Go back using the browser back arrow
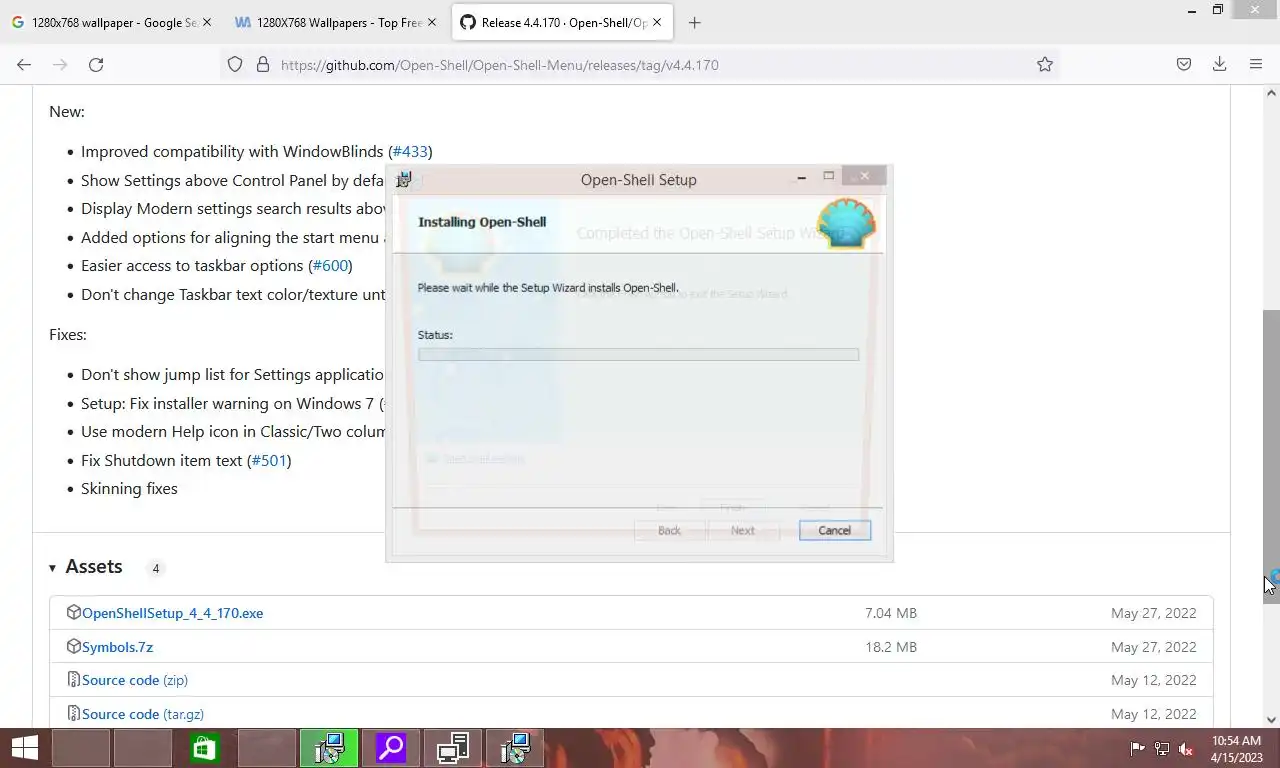Screen dimensions: 1280x768 pyautogui.click(x=24, y=64)
